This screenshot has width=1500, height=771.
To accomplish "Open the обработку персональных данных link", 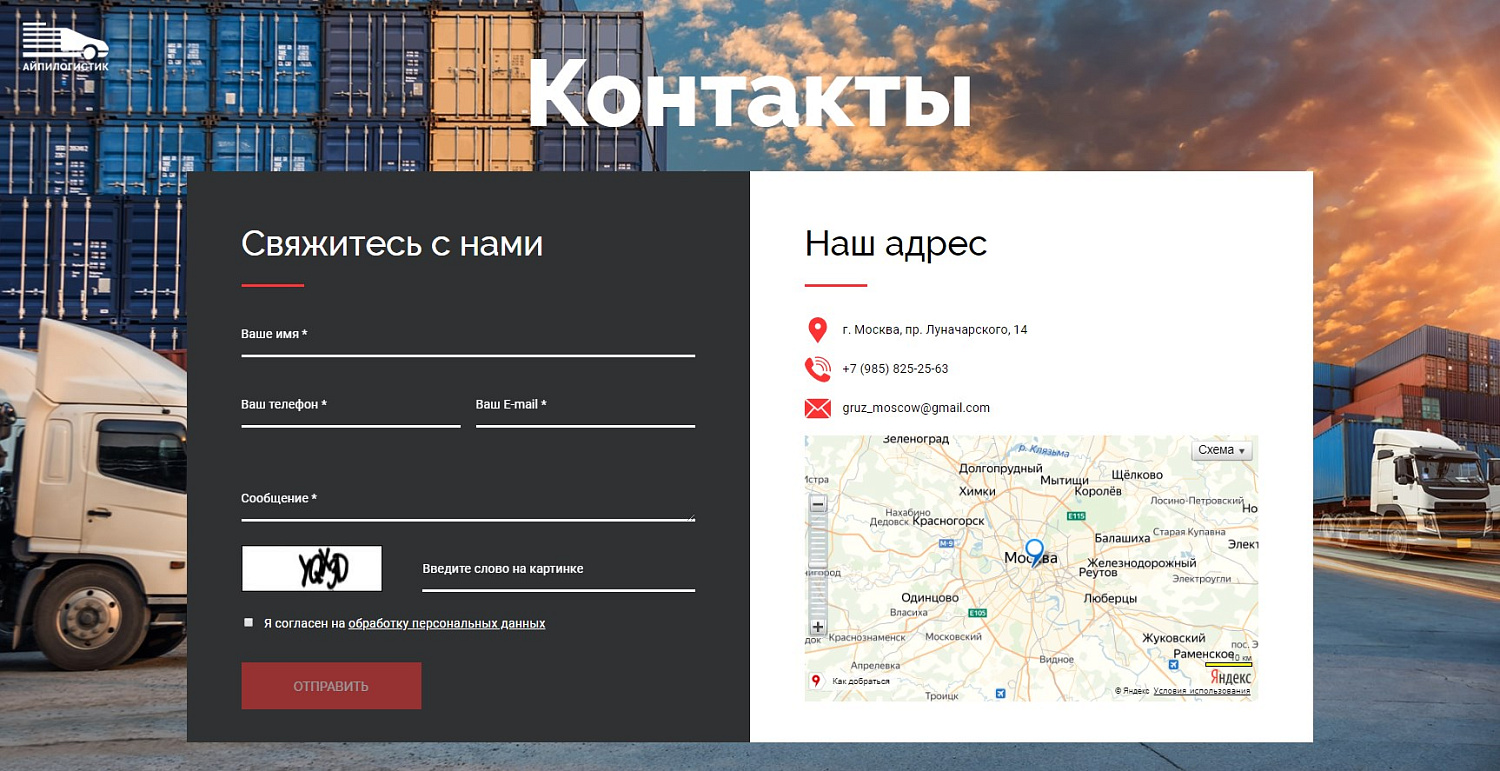I will [x=445, y=622].
